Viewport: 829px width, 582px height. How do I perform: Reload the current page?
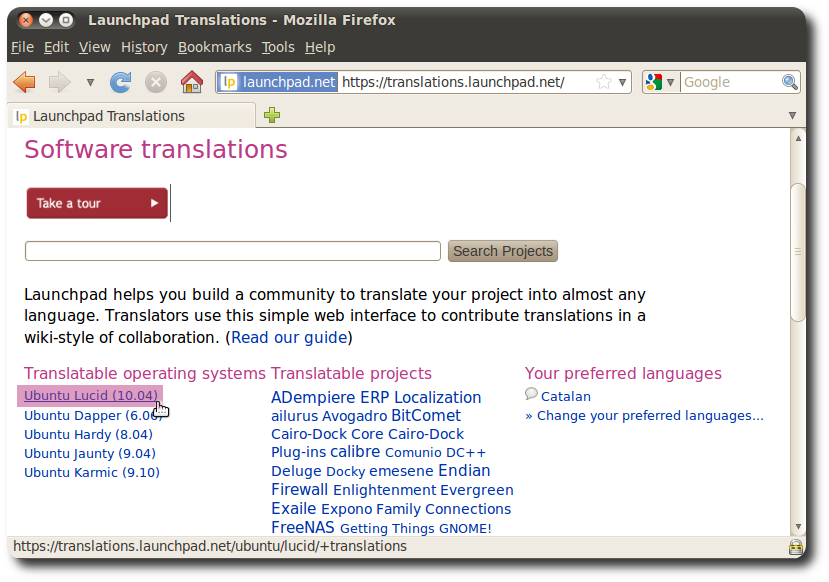(121, 82)
